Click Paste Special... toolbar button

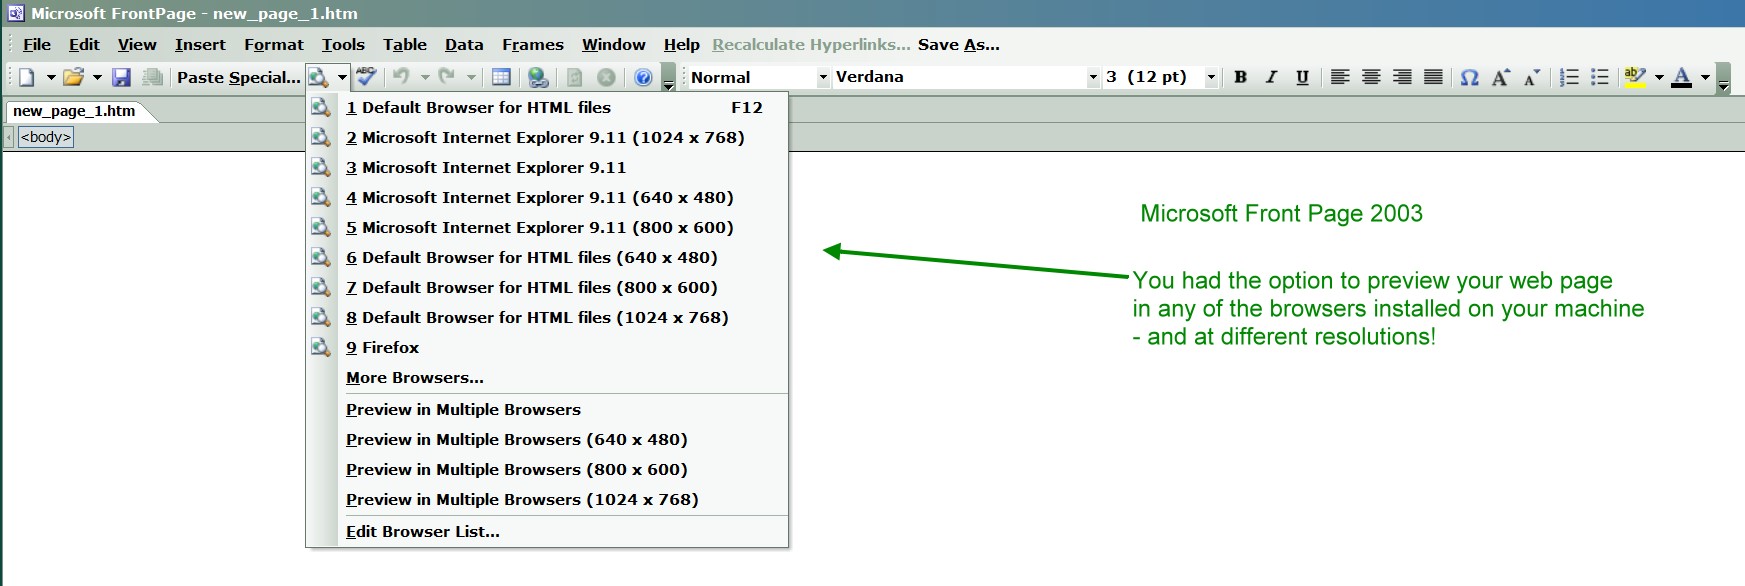click(238, 77)
